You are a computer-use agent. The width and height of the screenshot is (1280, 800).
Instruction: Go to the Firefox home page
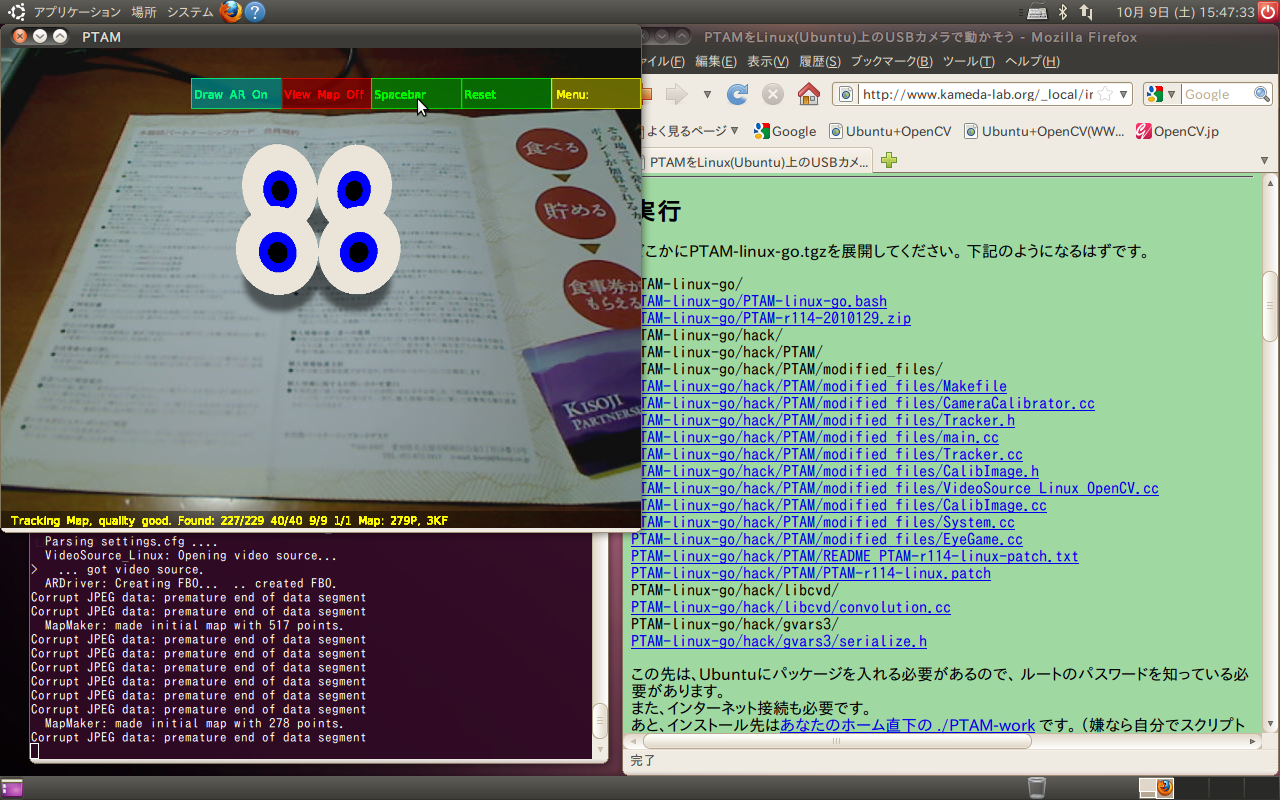(x=809, y=94)
